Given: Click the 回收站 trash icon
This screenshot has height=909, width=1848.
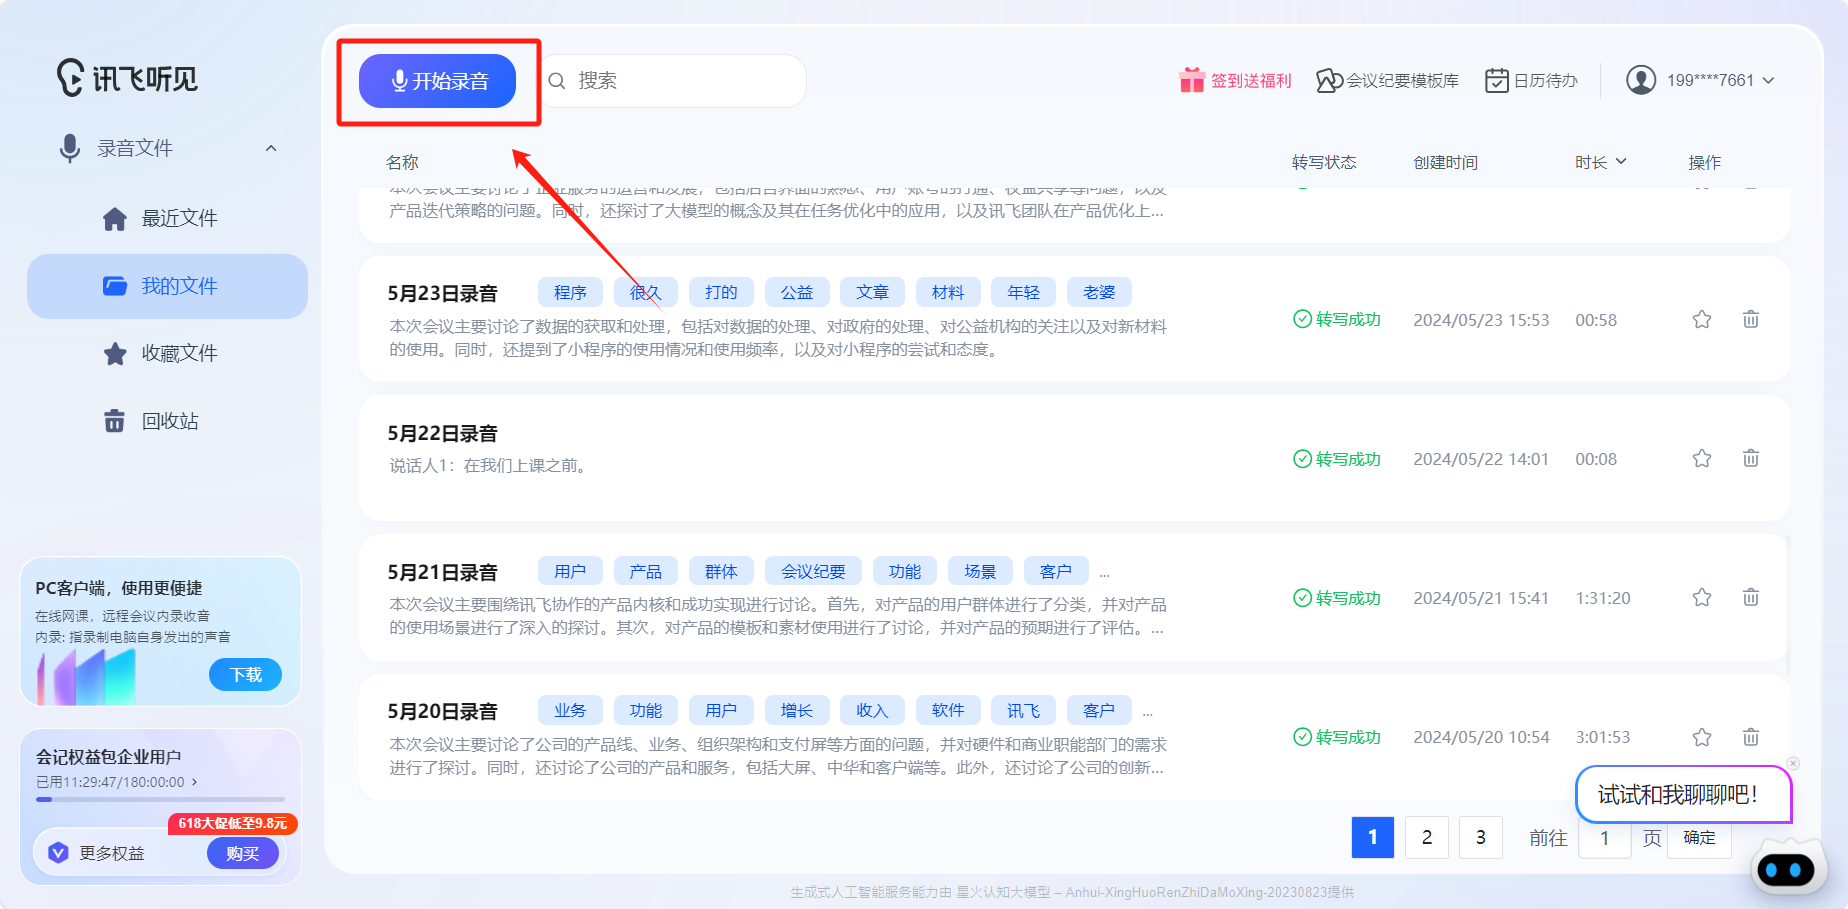Looking at the screenshot, I should [115, 421].
